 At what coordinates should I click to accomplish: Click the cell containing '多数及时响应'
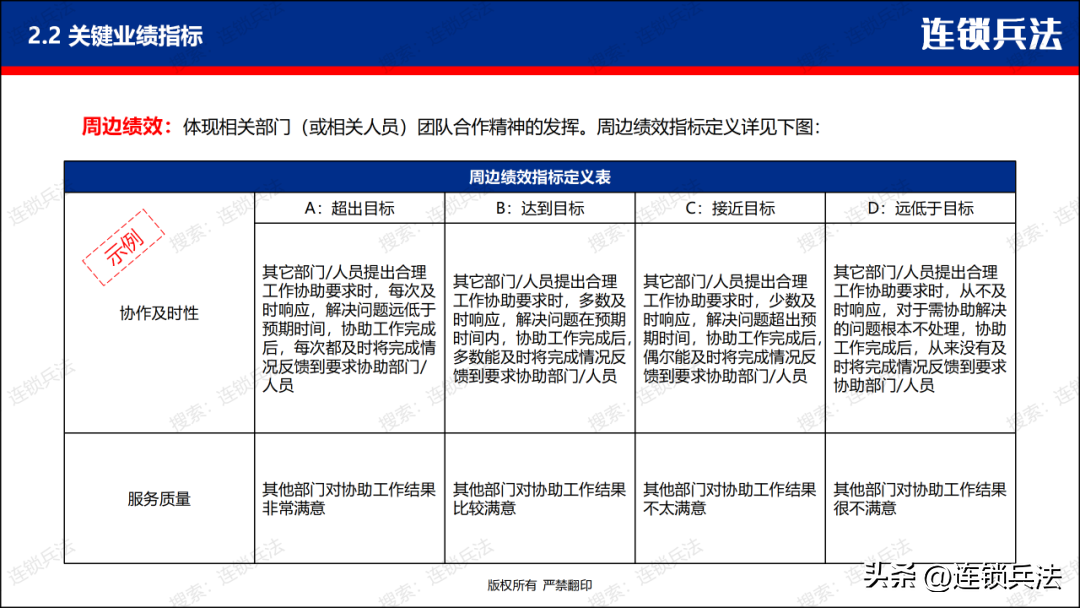(539, 328)
